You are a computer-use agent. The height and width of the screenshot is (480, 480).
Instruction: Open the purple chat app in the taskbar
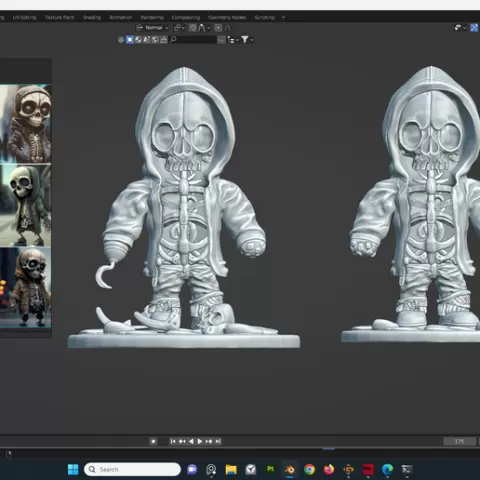pos(192,469)
